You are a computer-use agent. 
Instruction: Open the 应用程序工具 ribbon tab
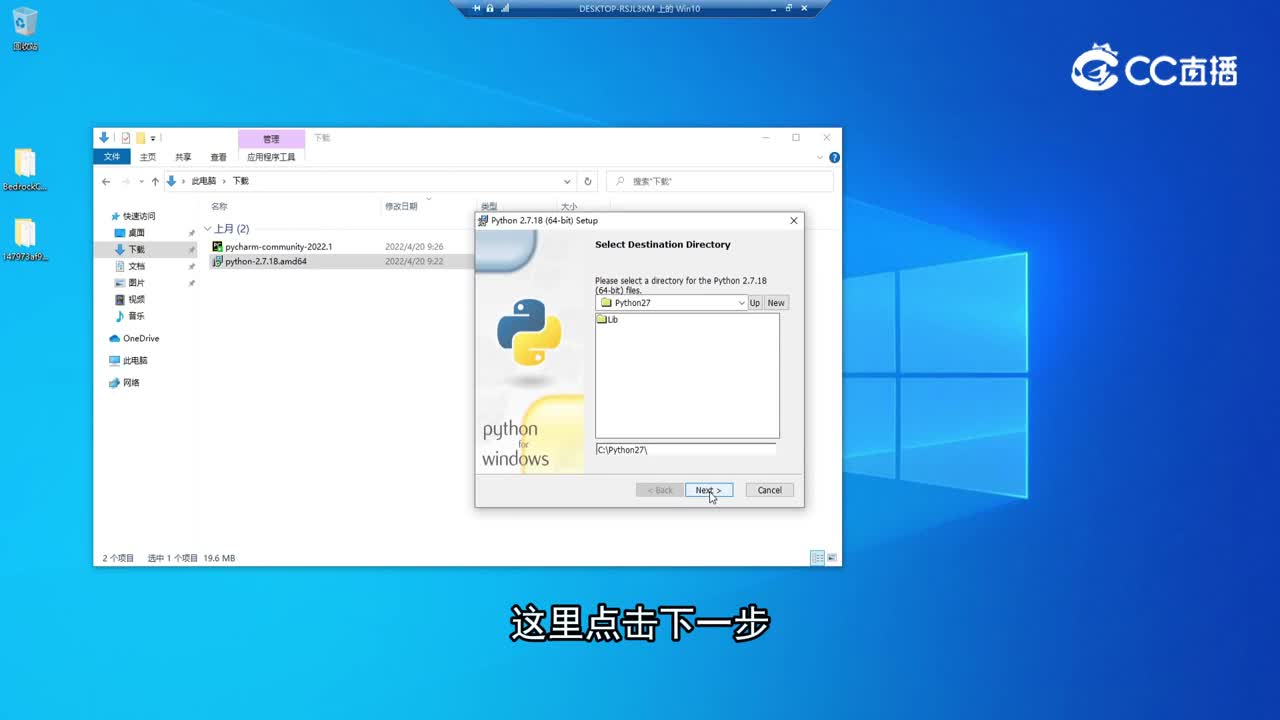coord(271,157)
